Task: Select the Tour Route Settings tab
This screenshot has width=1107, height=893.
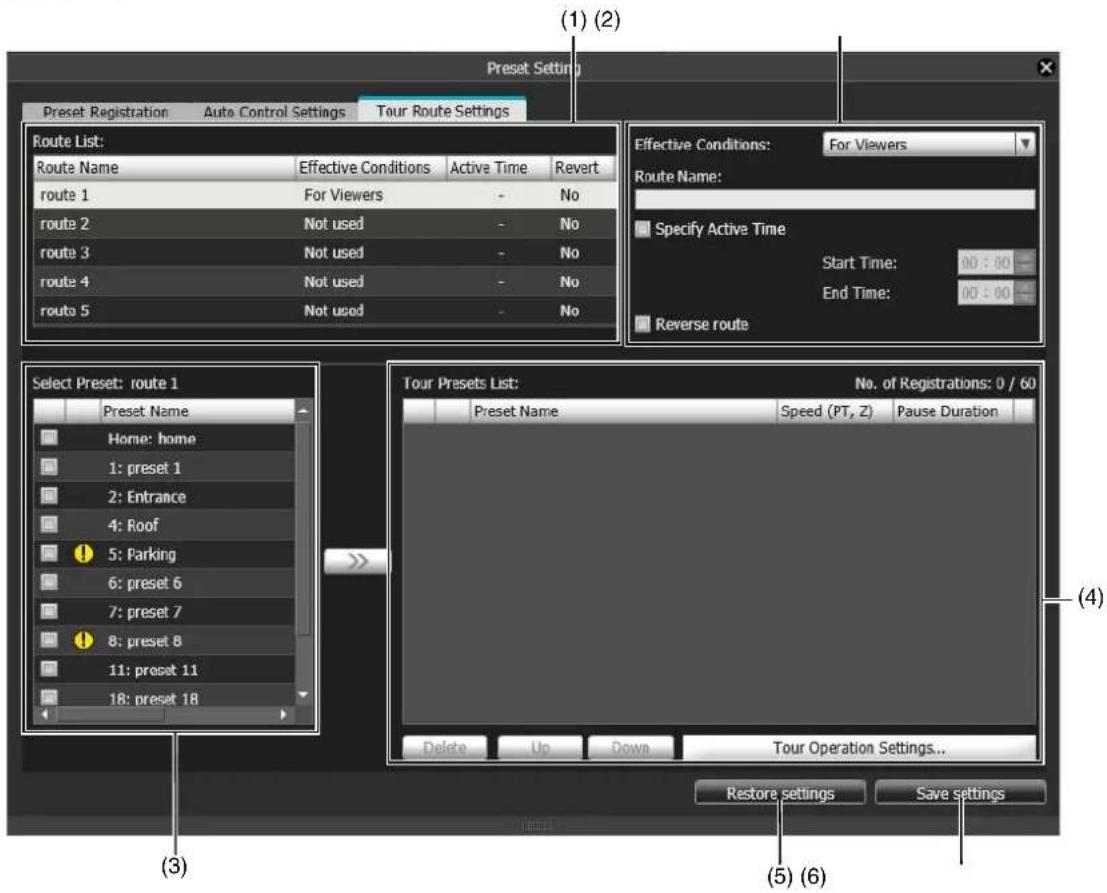Action: click(x=443, y=110)
